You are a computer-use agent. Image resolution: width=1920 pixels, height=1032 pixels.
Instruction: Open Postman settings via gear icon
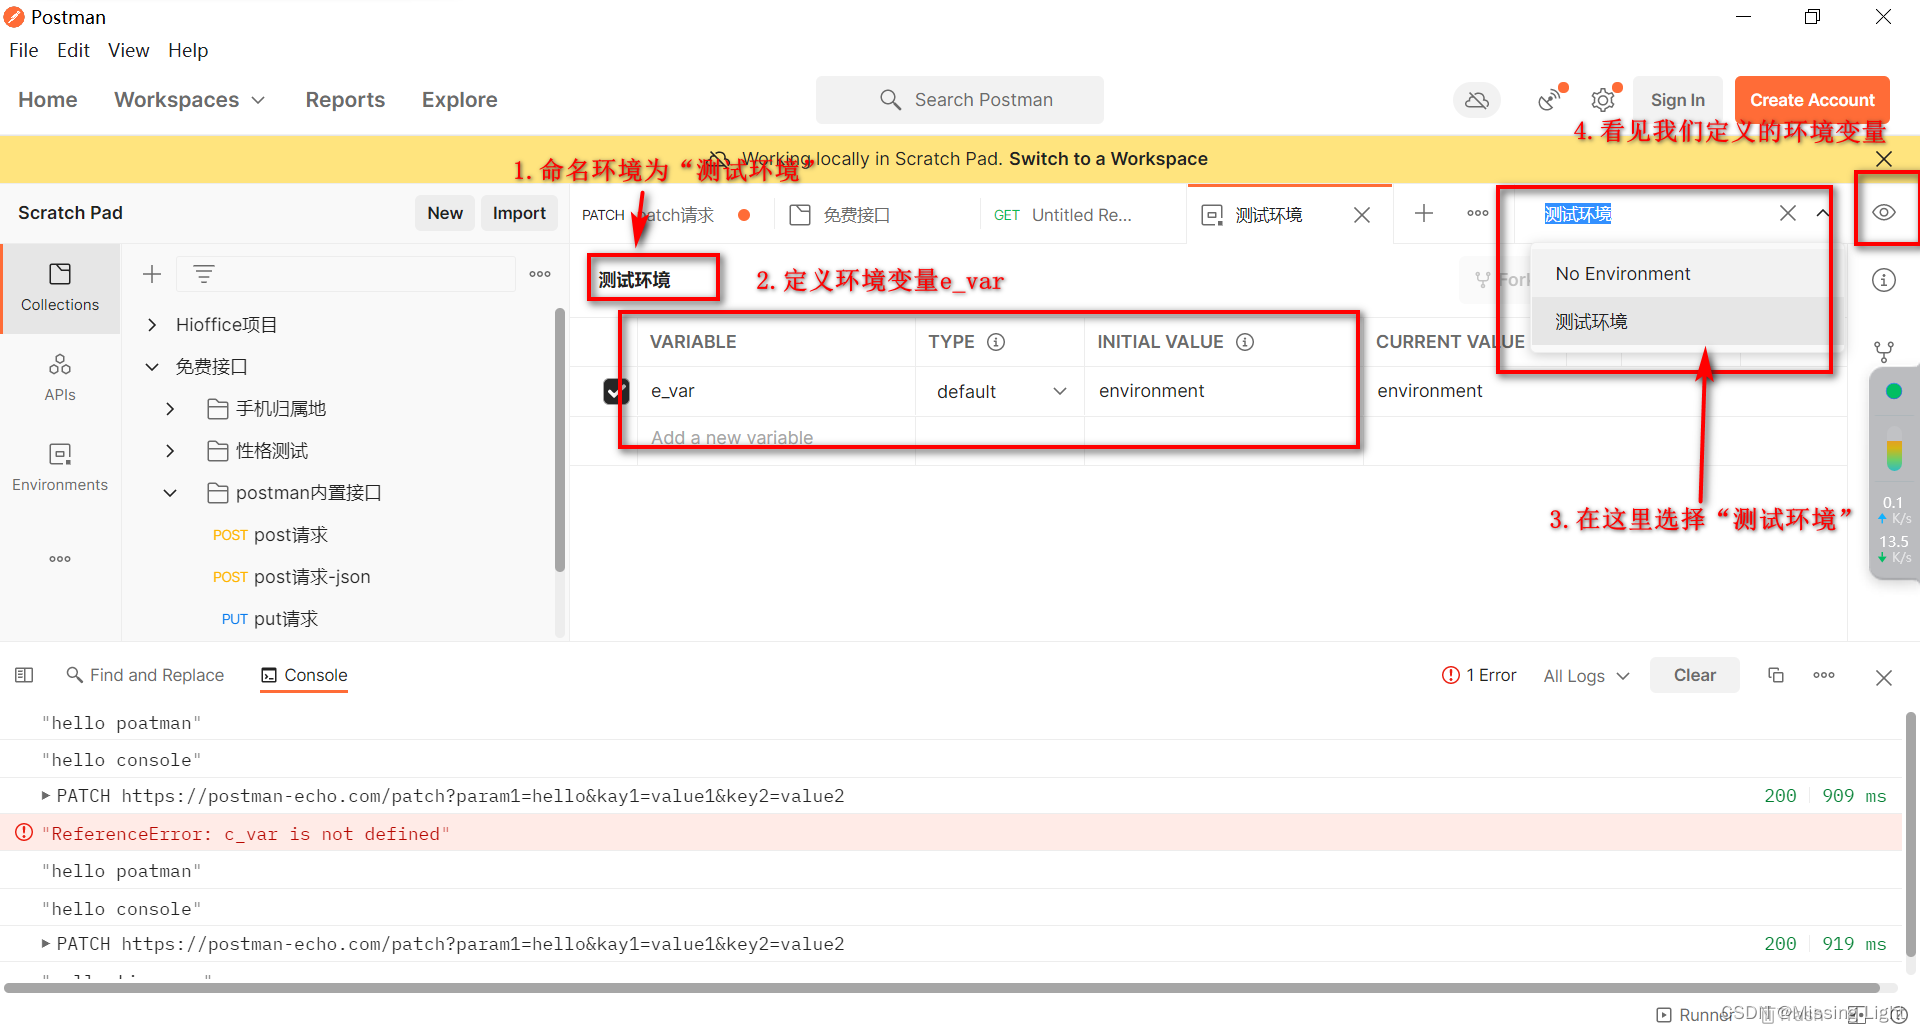click(x=1603, y=99)
